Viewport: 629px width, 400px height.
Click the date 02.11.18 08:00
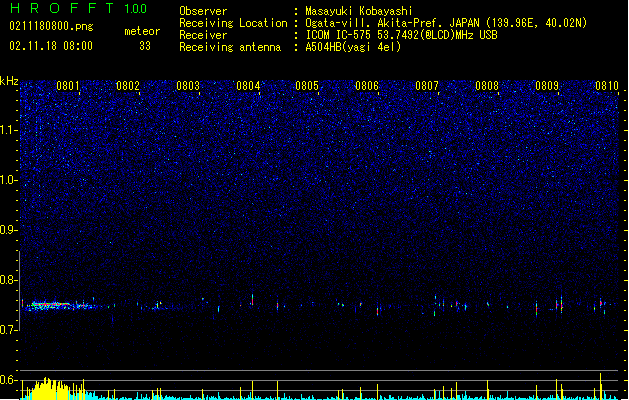pos(51,46)
